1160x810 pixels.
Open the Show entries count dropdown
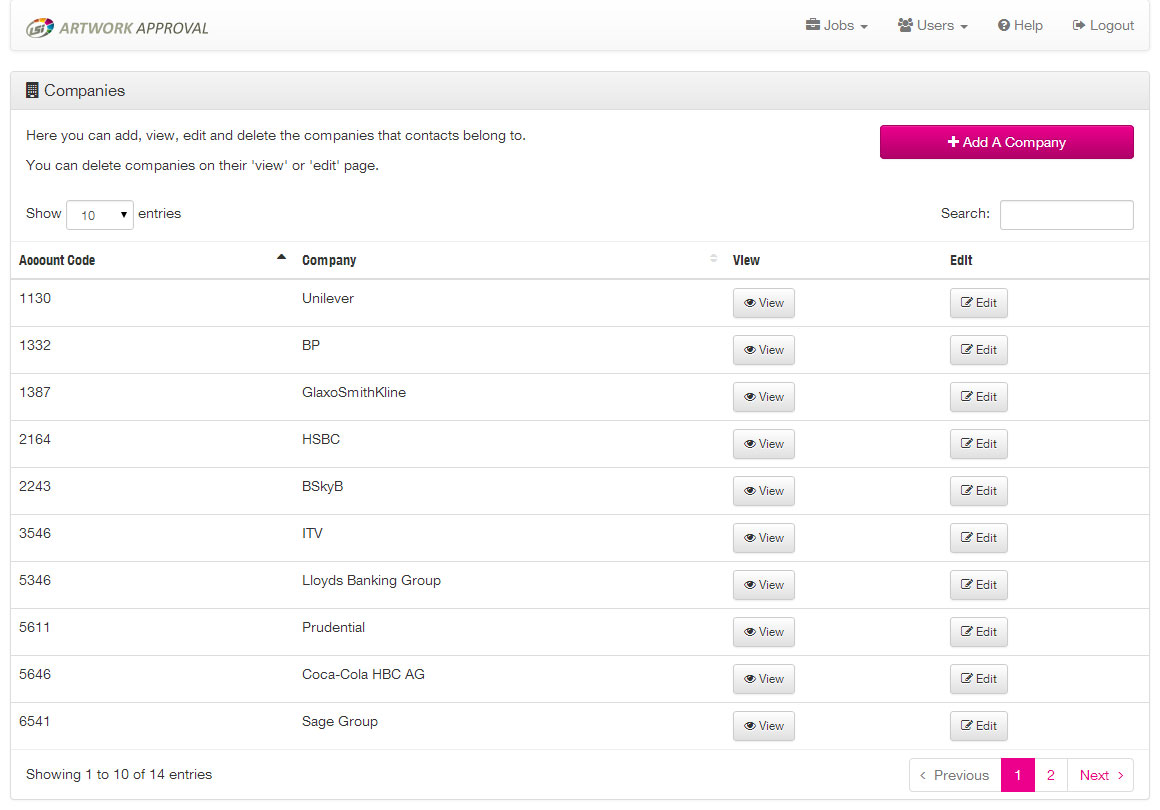[x=100, y=215]
